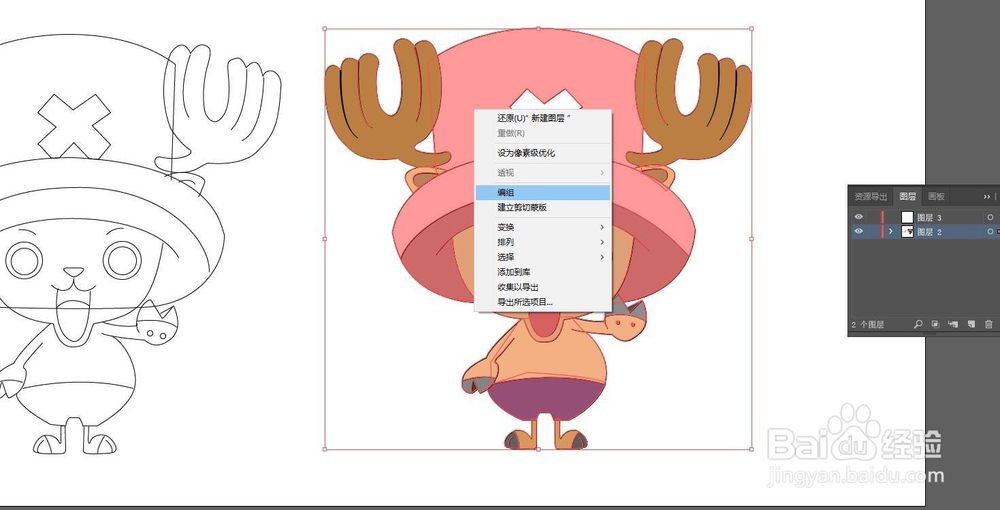
Task: Collapse panel with double-arrow icon
Action: [987, 196]
